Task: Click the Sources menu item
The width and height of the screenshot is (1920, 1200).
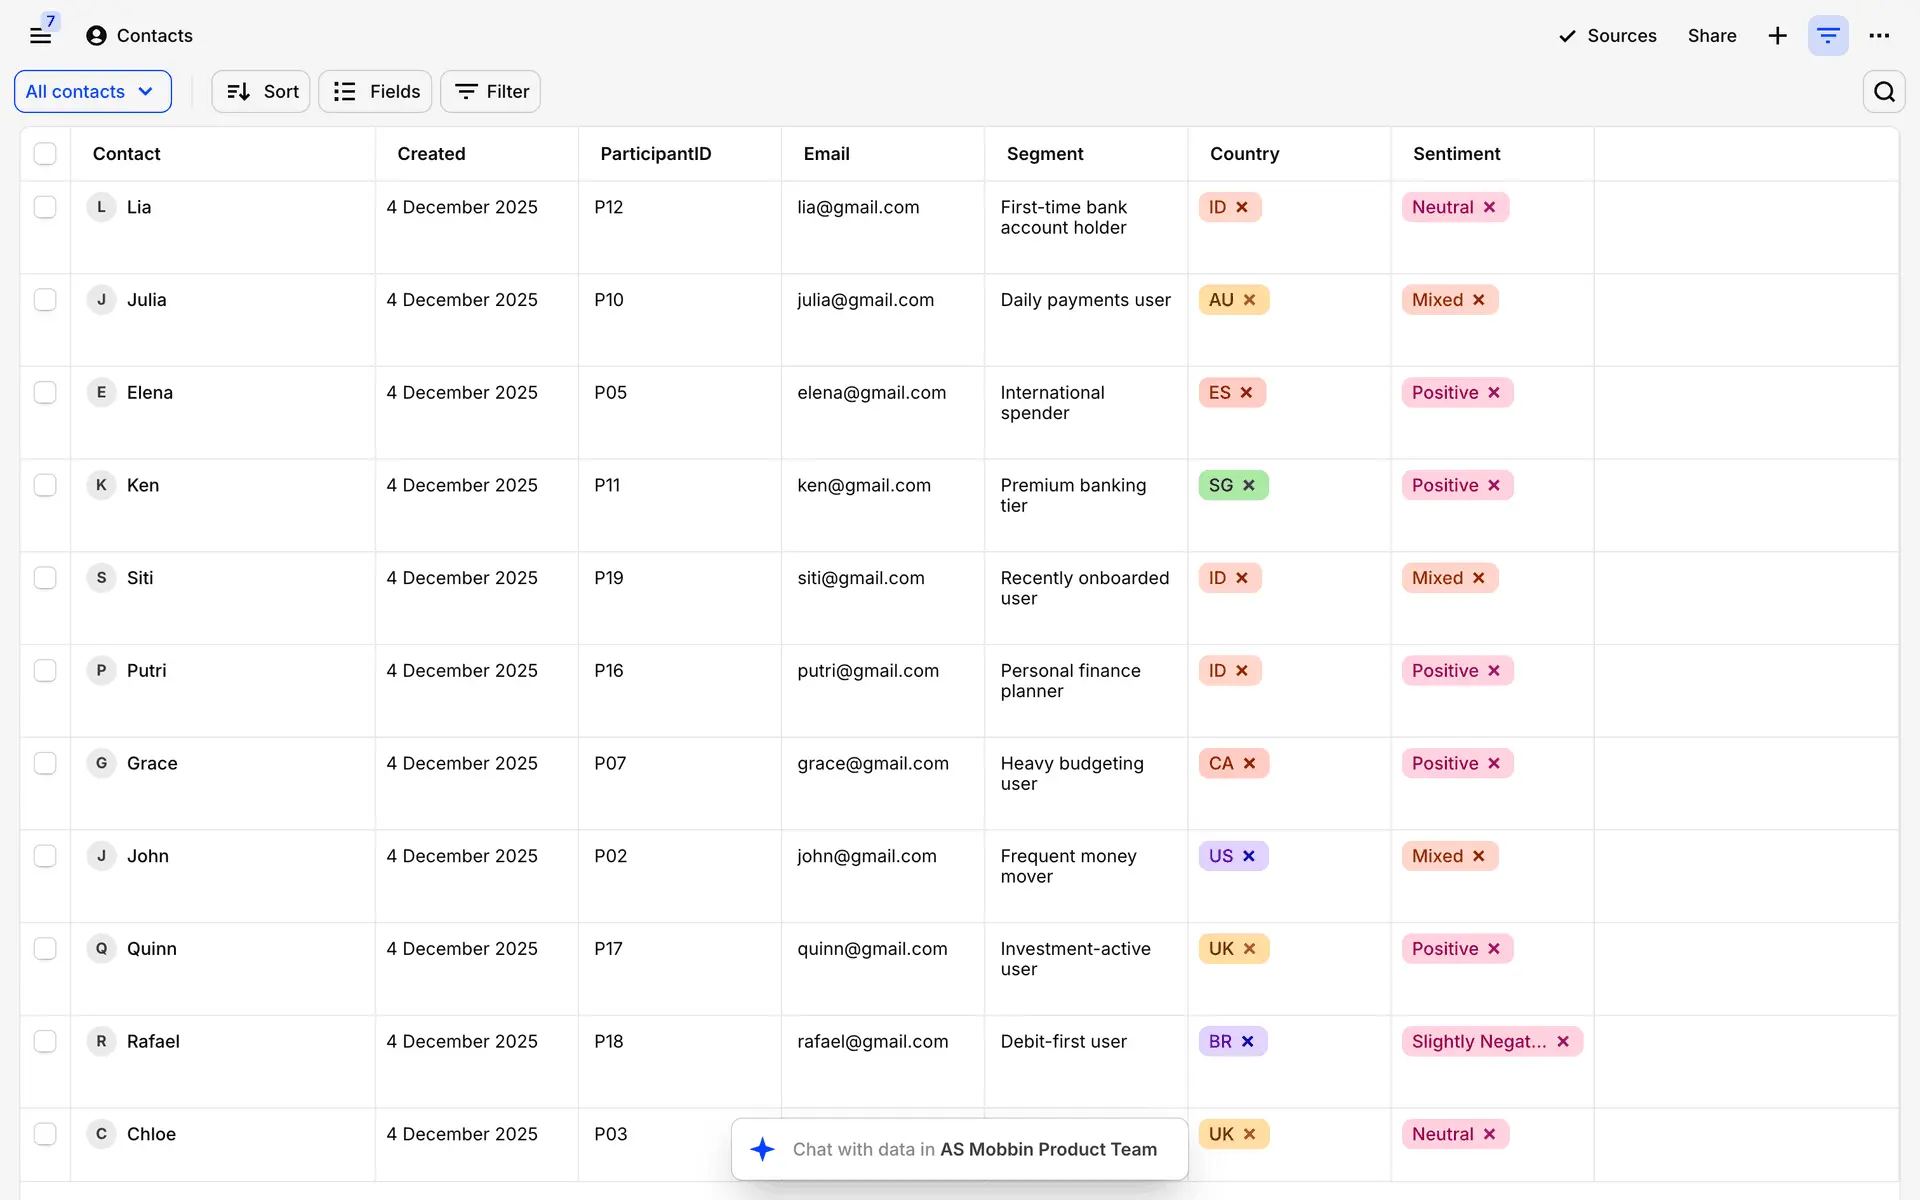Action: [x=1607, y=36]
